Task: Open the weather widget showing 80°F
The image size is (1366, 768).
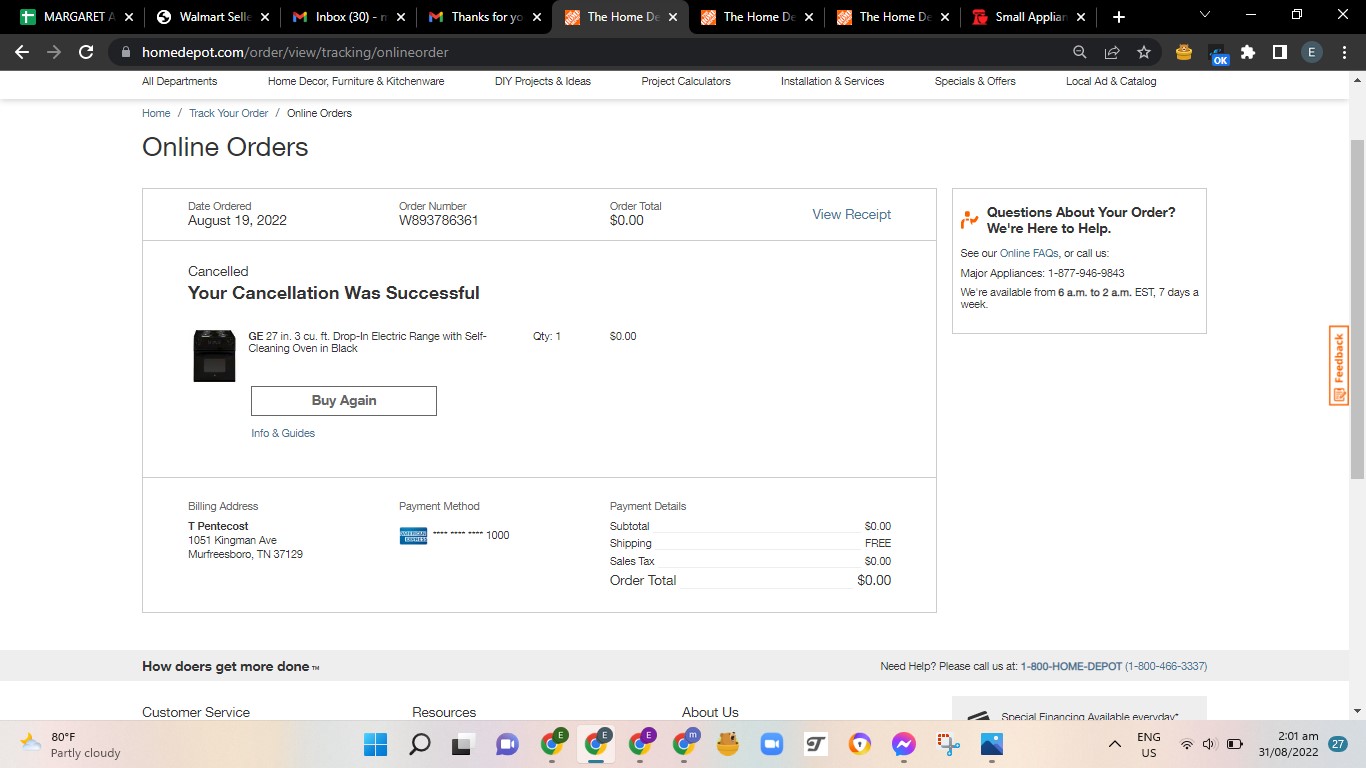Action: [70, 744]
